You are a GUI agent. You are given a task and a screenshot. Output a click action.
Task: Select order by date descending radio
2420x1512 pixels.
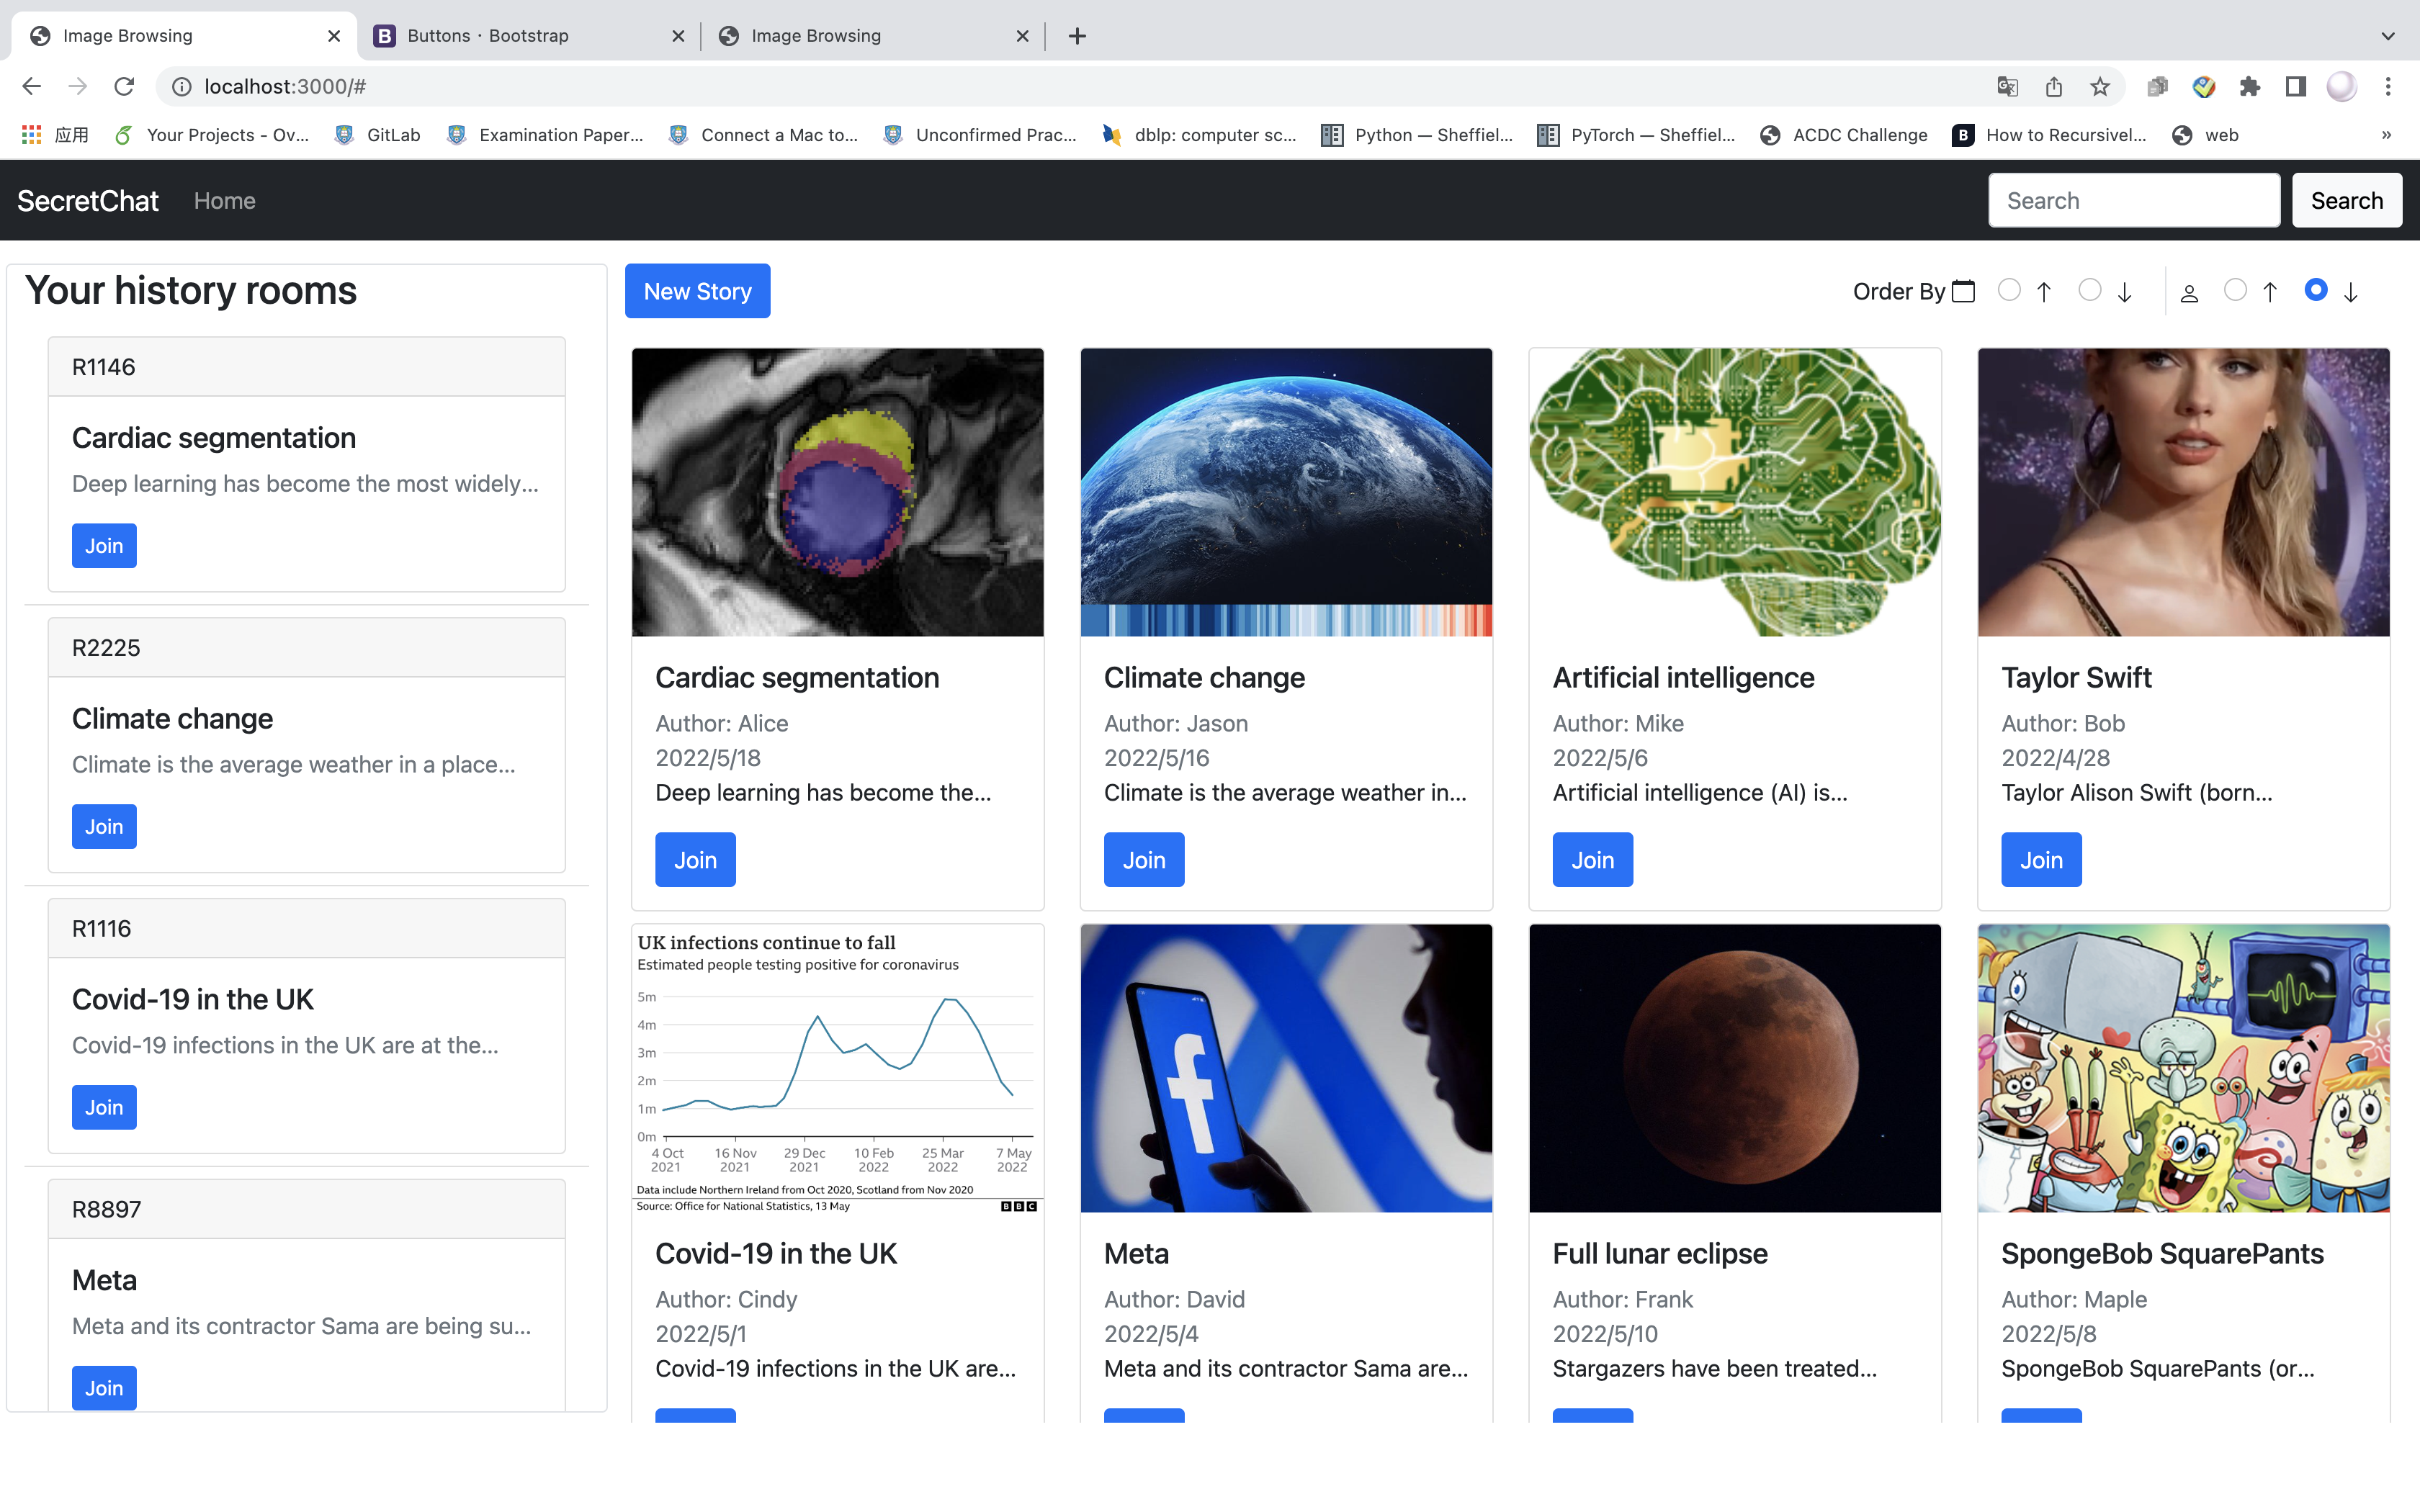click(x=2090, y=290)
